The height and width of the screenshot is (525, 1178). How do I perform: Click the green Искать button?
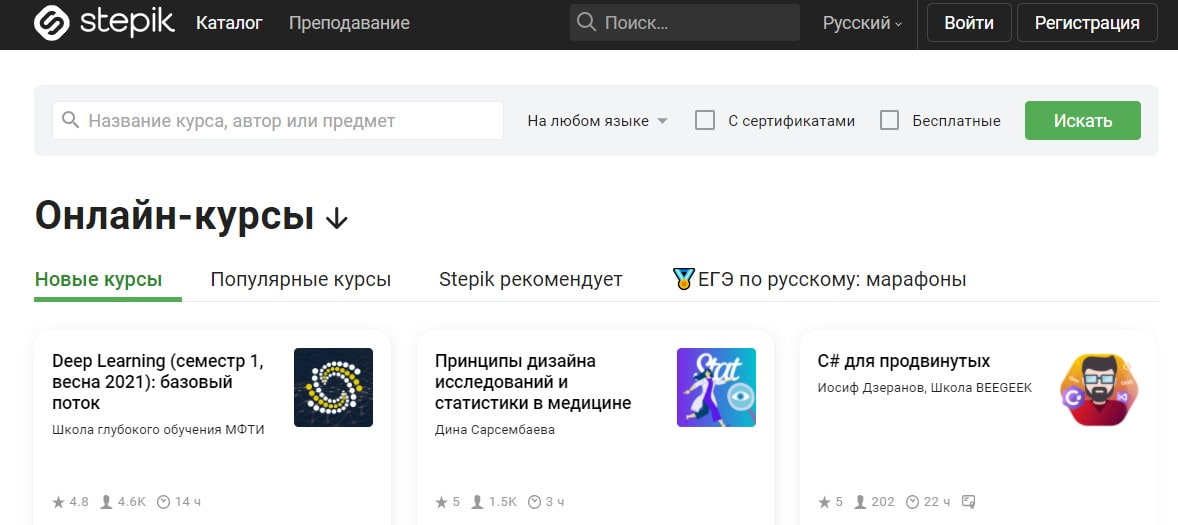pos(1083,120)
